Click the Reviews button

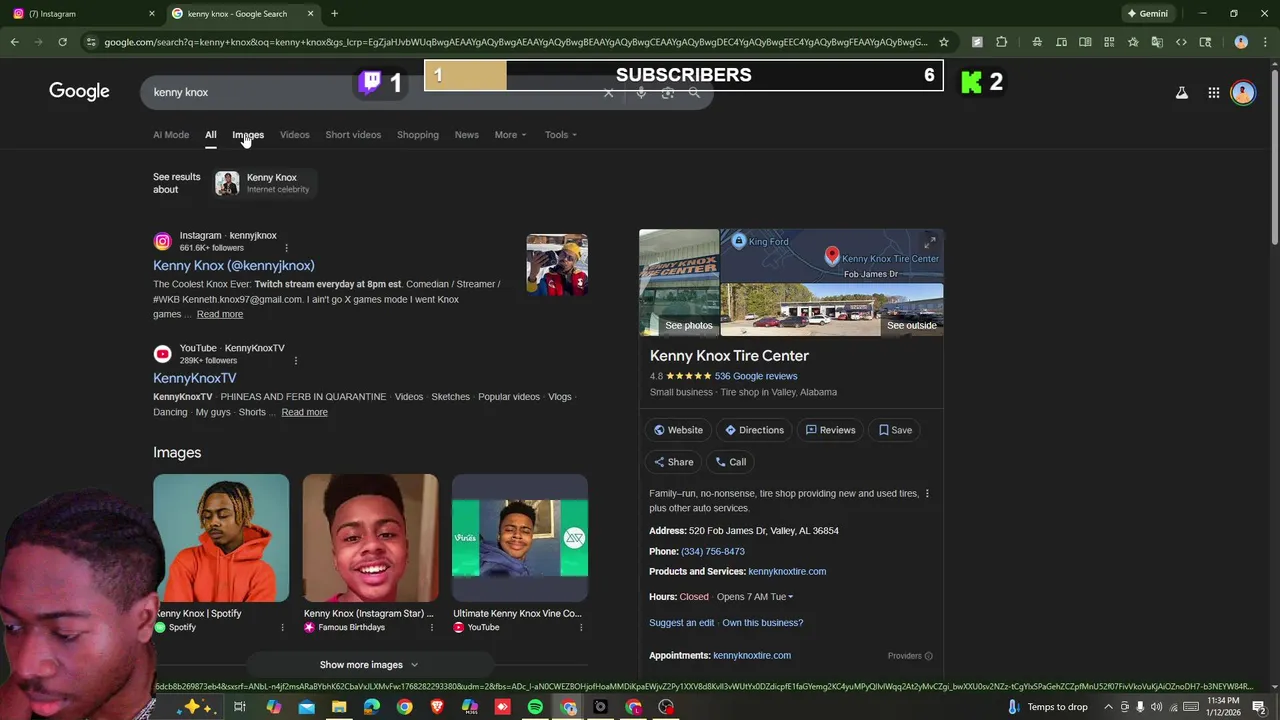830,430
